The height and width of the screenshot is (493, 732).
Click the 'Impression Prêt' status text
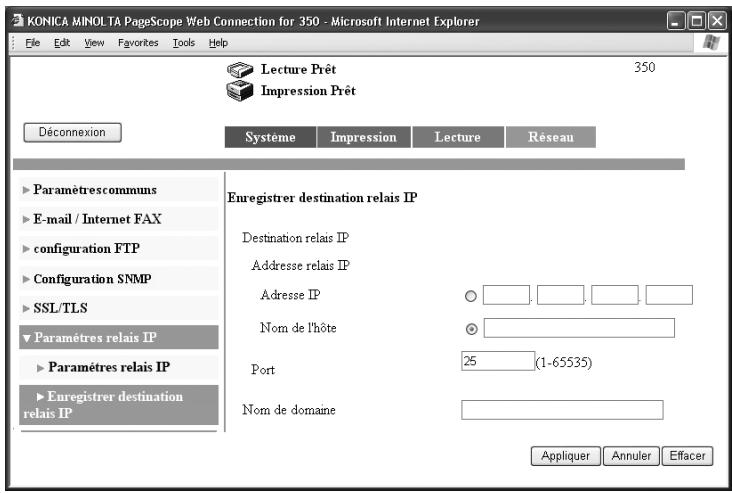pos(308,91)
